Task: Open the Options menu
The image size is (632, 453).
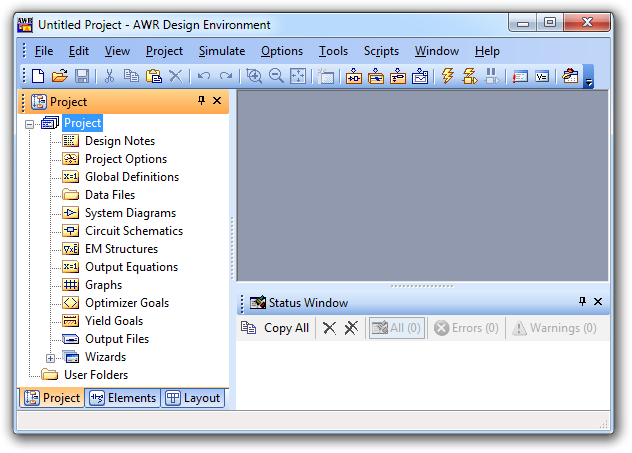Action: (282, 51)
